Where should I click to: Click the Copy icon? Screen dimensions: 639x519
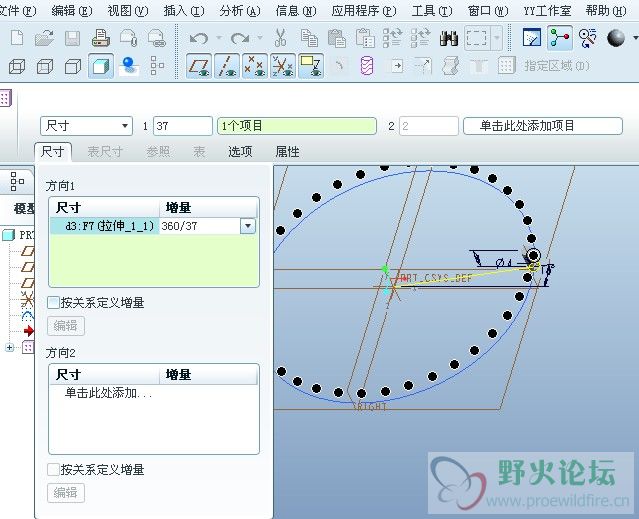tap(309, 38)
